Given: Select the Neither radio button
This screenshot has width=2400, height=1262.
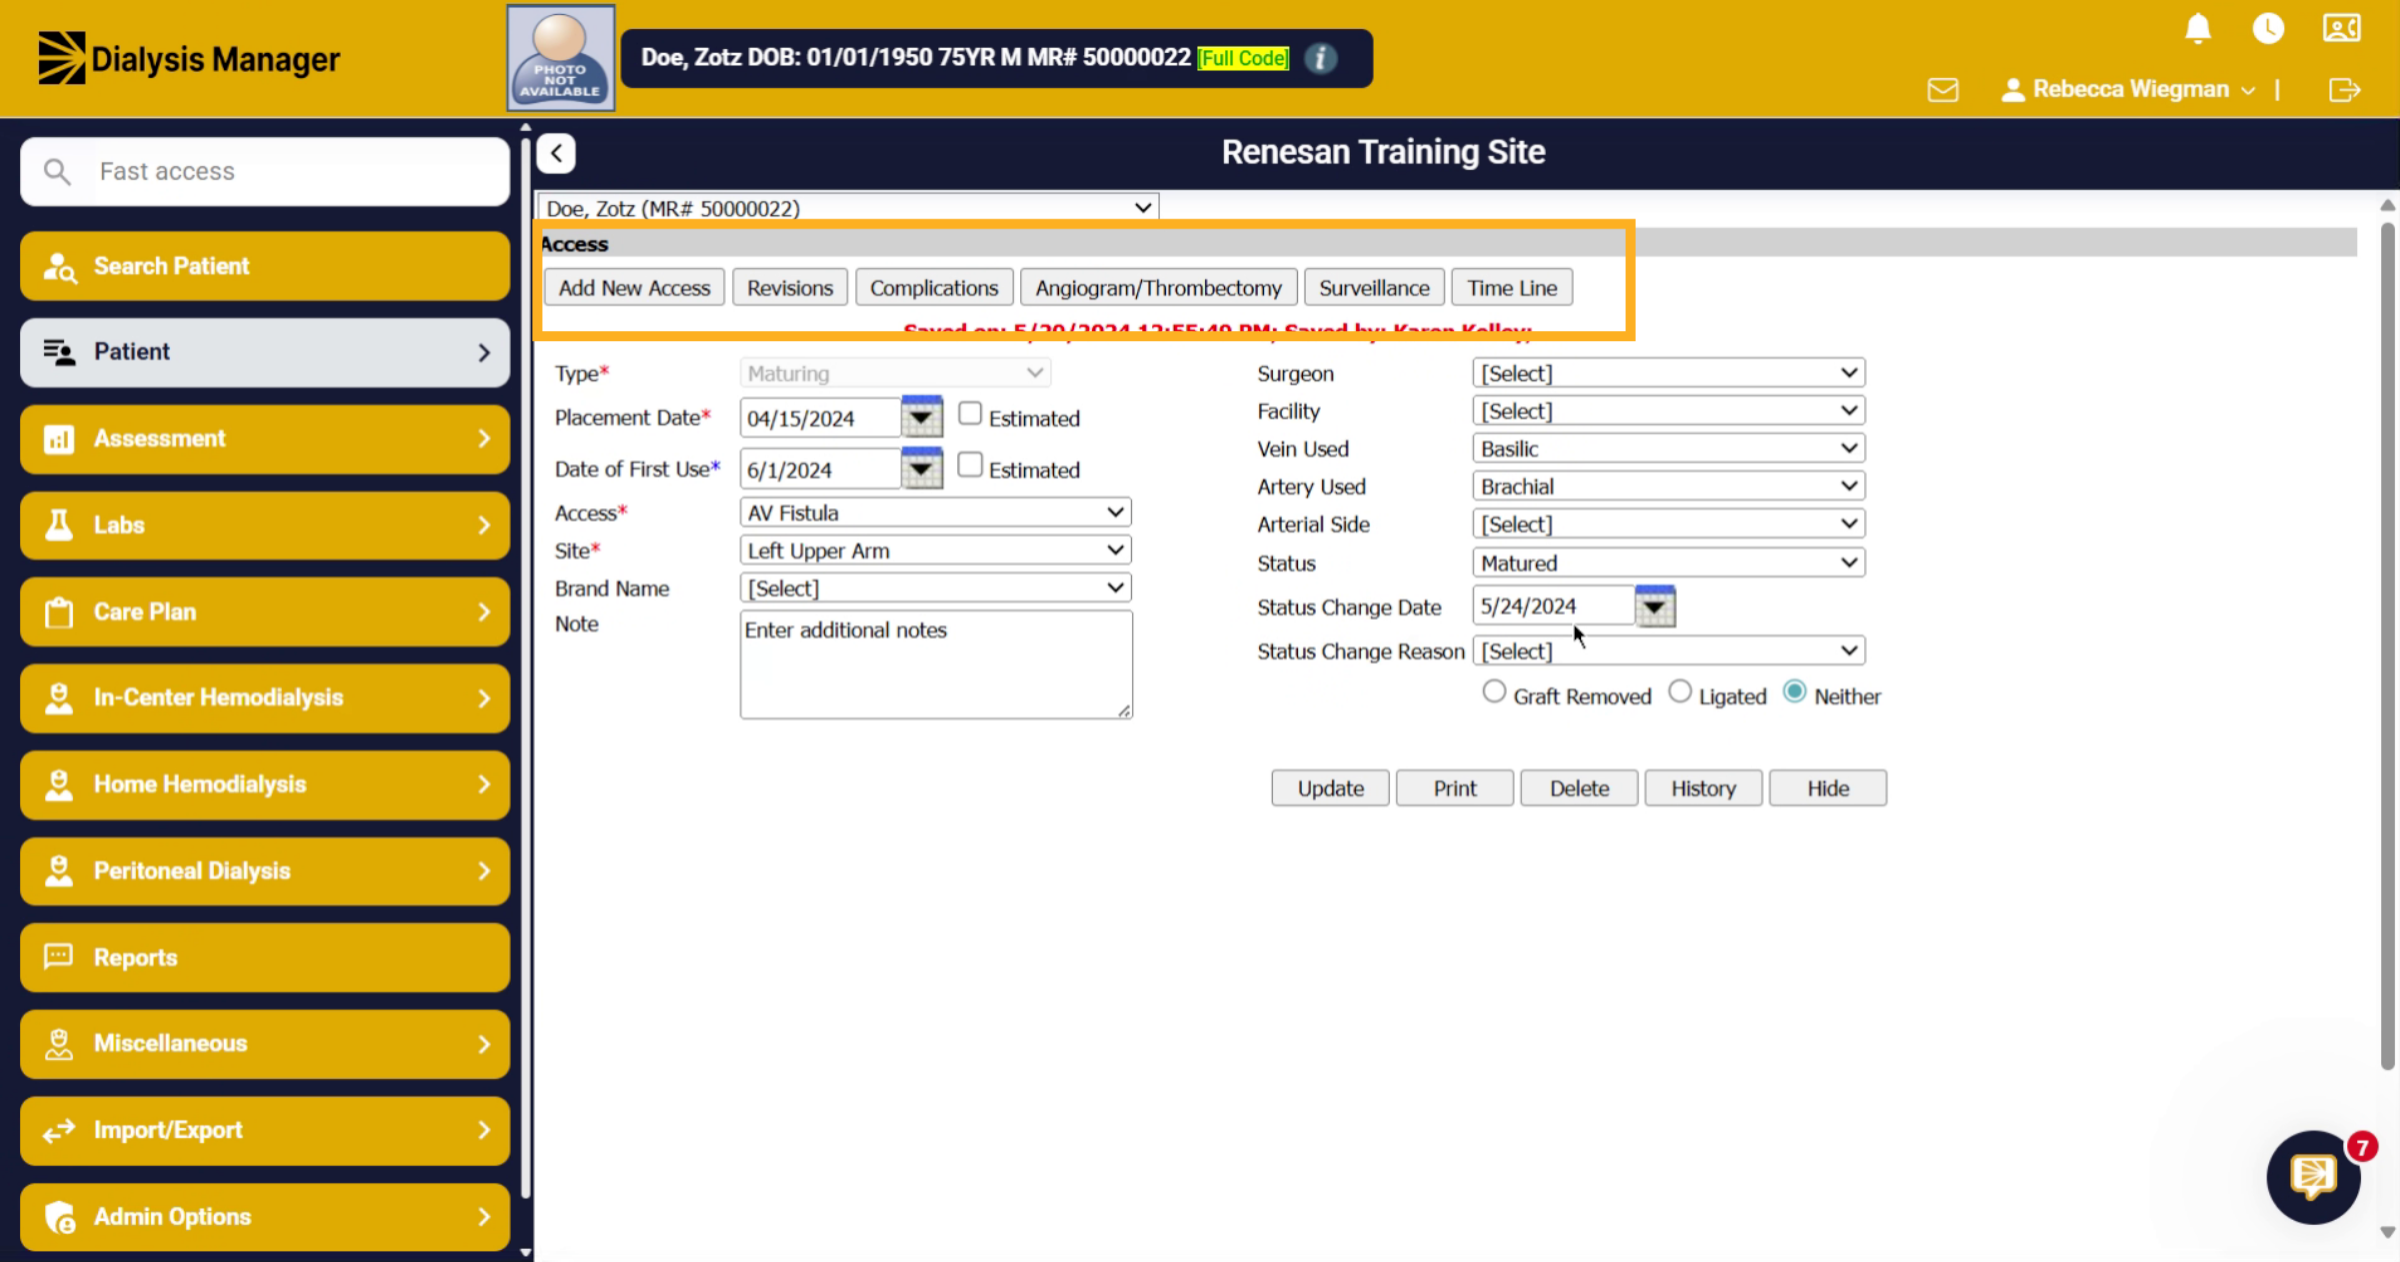Looking at the screenshot, I should 1795,692.
